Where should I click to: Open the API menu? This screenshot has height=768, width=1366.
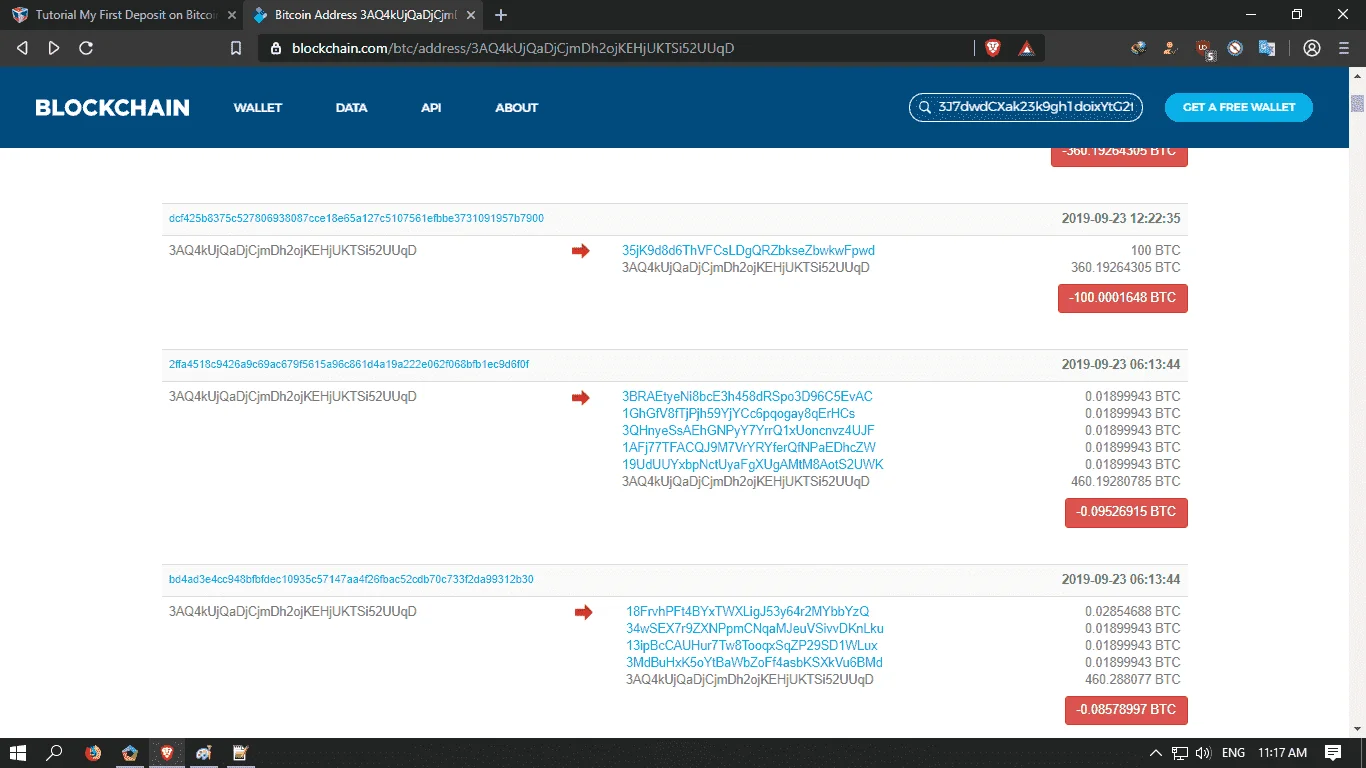(x=431, y=107)
